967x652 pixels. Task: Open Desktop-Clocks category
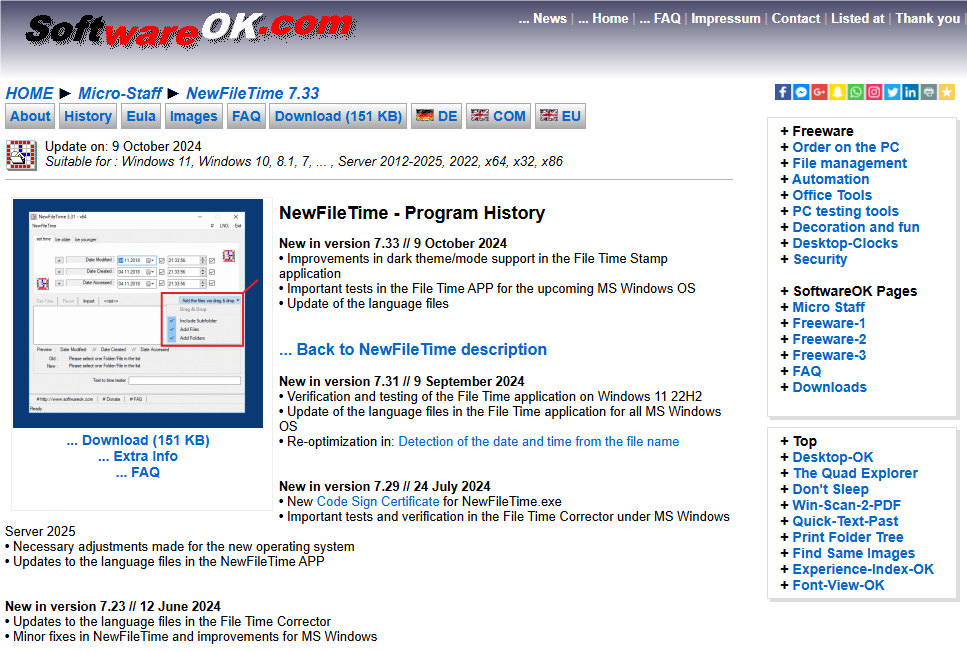click(x=845, y=244)
